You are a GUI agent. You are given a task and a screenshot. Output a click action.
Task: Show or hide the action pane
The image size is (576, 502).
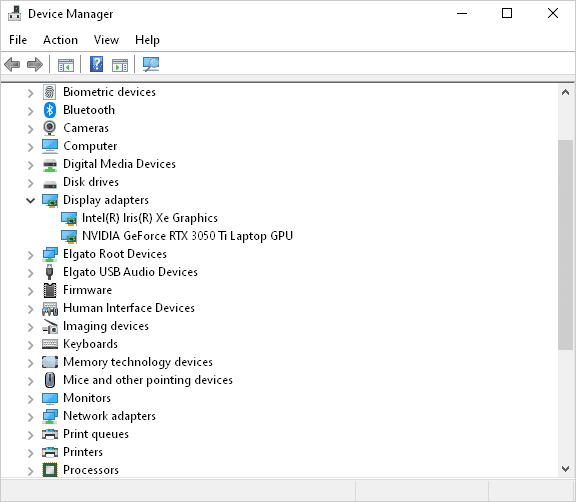[x=120, y=65]
